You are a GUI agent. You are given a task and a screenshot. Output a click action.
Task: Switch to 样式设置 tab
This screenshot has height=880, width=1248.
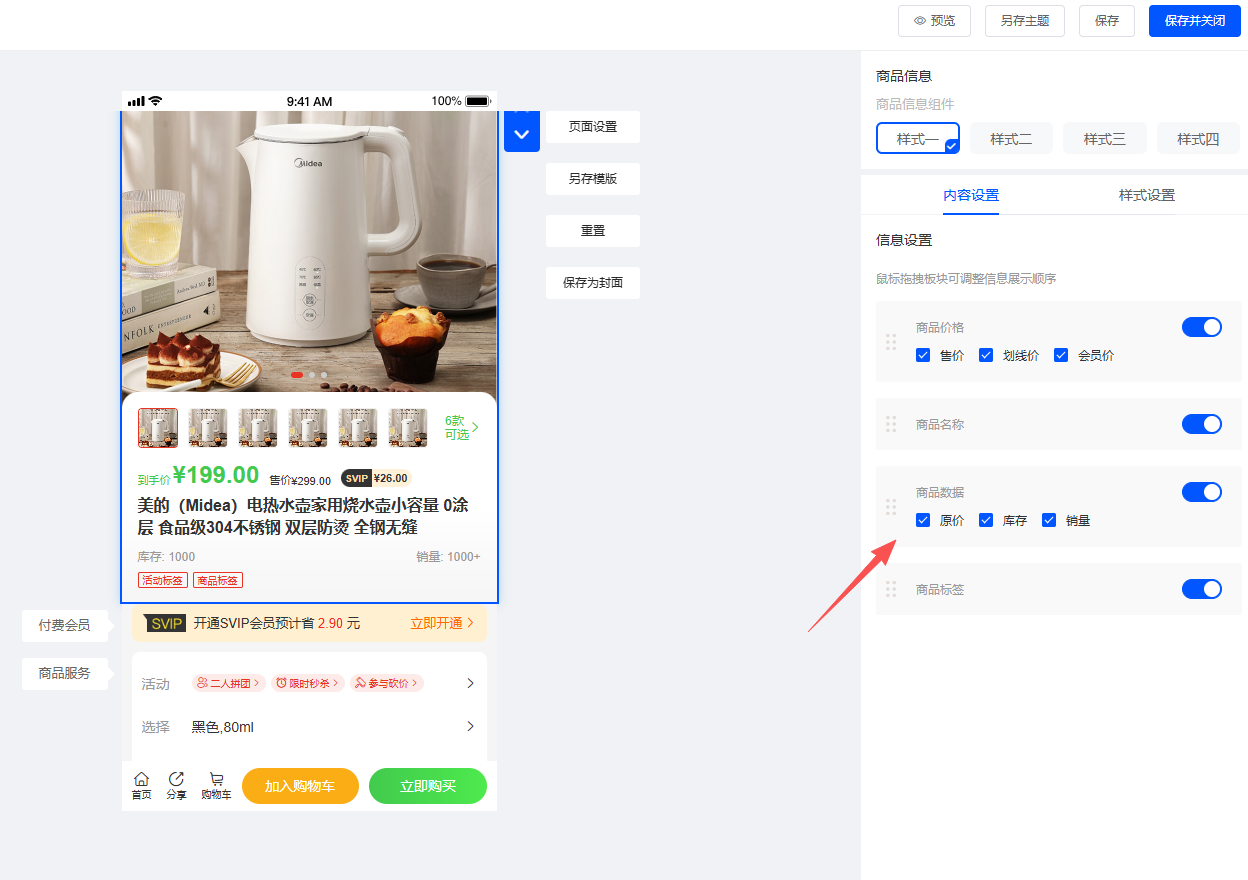1147,195
